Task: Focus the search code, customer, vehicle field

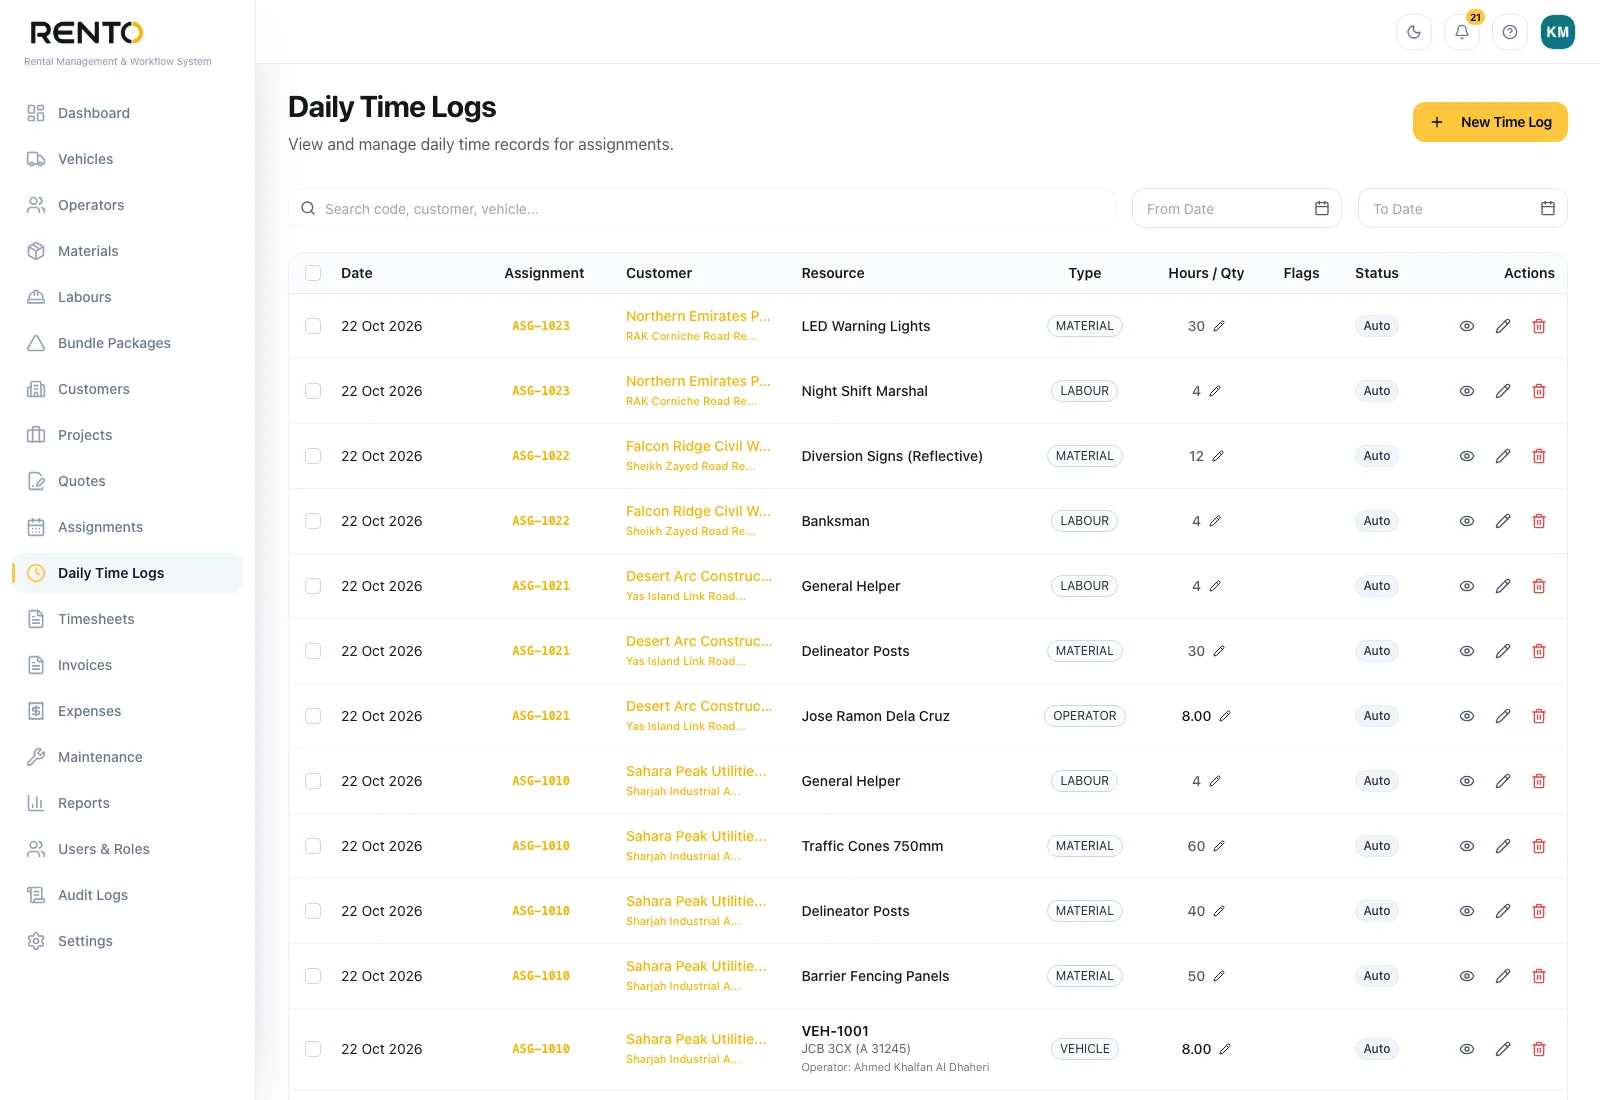Action: pyautogui.click(x=702, y=208)
